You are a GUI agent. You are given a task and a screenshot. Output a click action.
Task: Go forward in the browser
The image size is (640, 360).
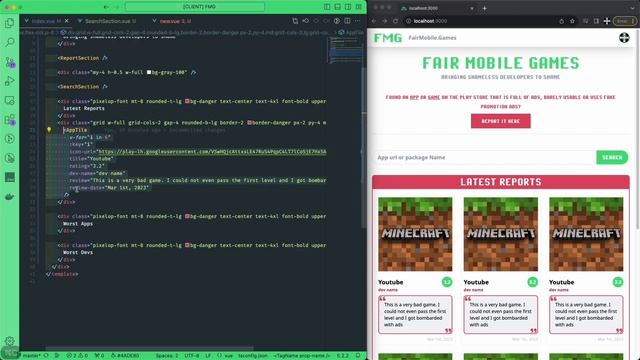pyautogui.click(x=384, y=21)
